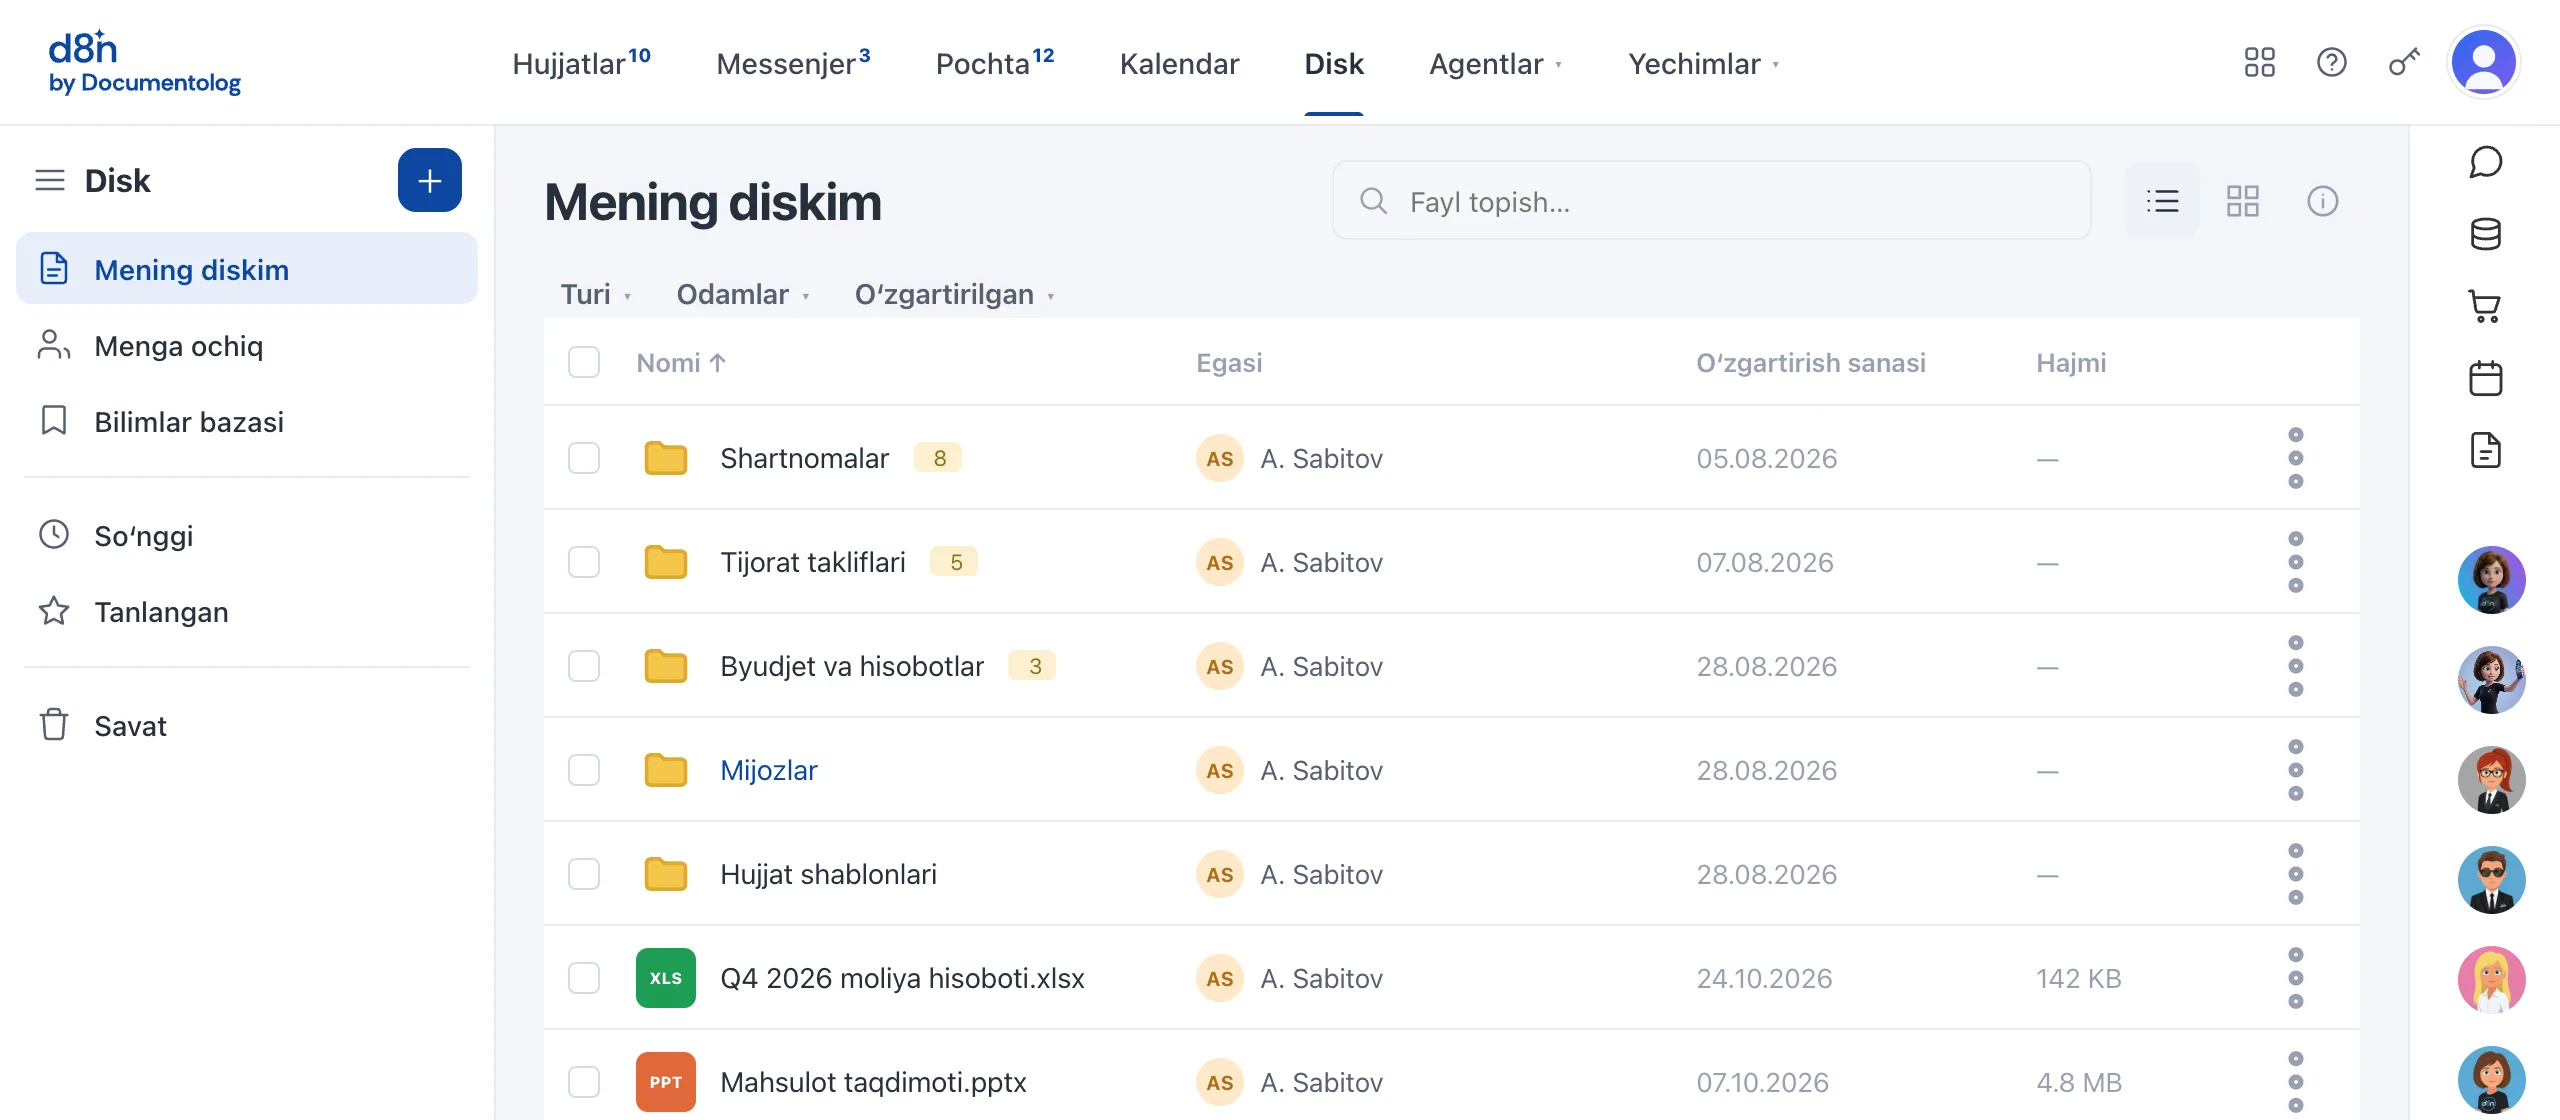This screenshot has height=1120, width=2560.
Task: Toggle the Disk sidebar hamburger menu
Action: coord(50,180)
